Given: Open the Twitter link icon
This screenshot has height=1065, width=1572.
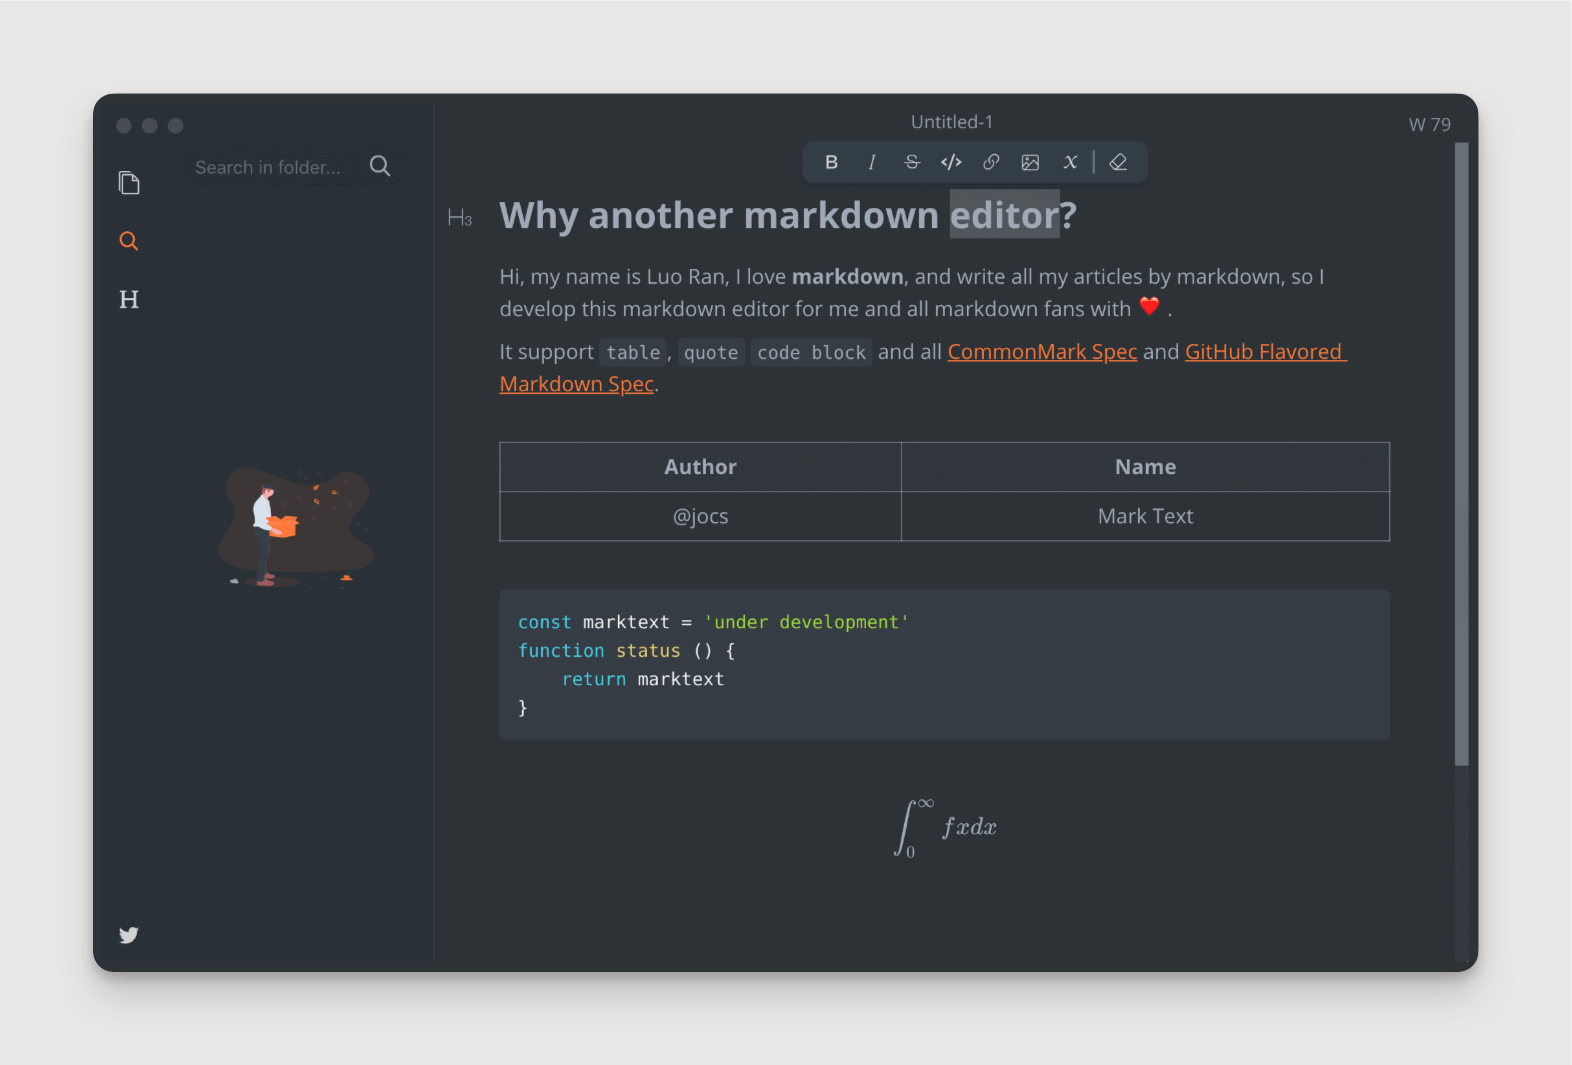Looking at the screenshot, I should click(129, 935).
